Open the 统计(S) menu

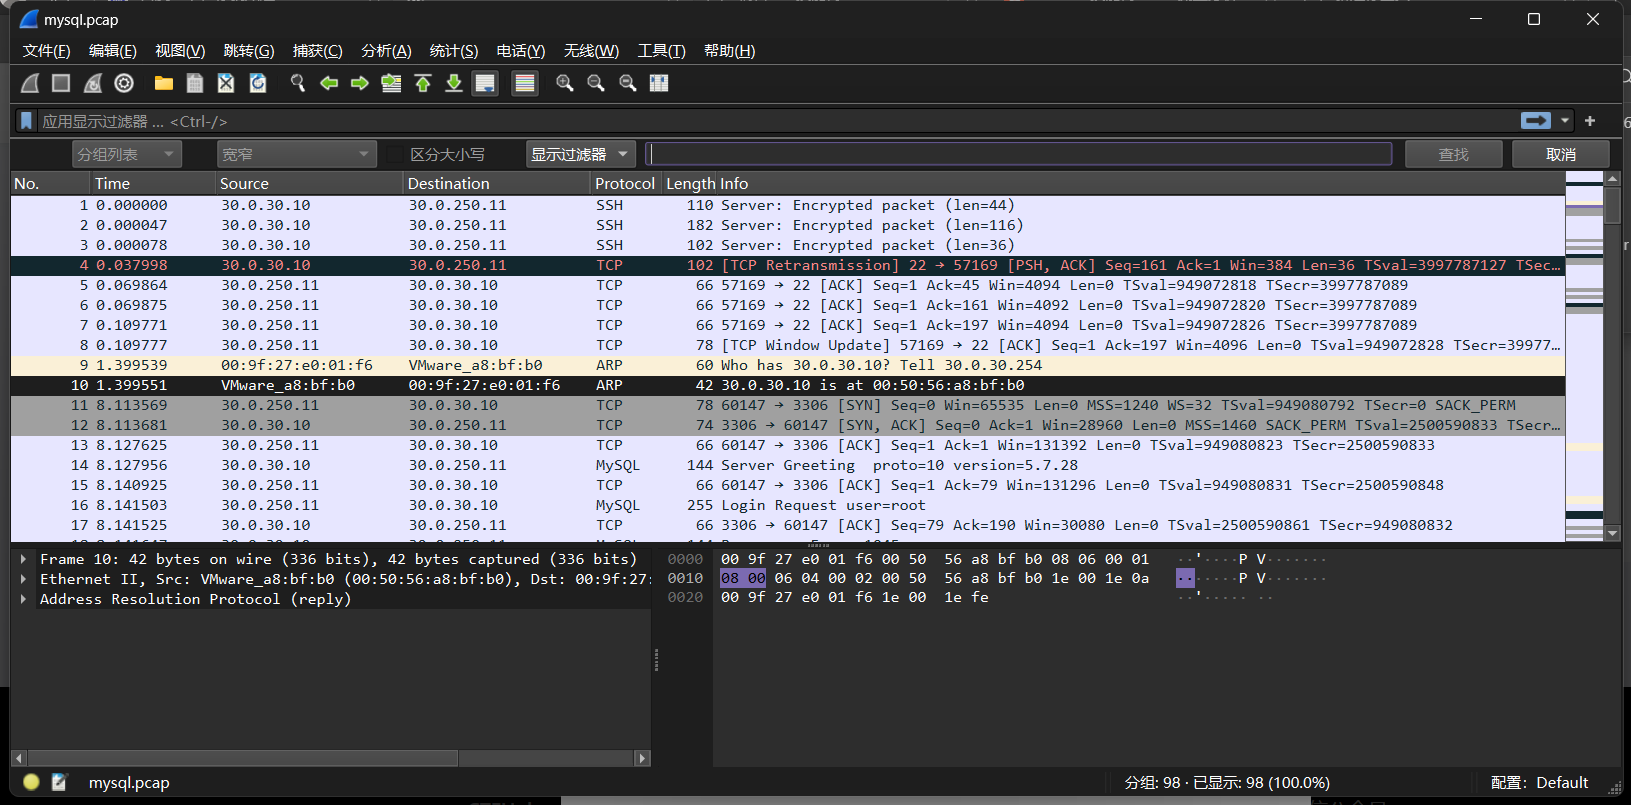454,51
